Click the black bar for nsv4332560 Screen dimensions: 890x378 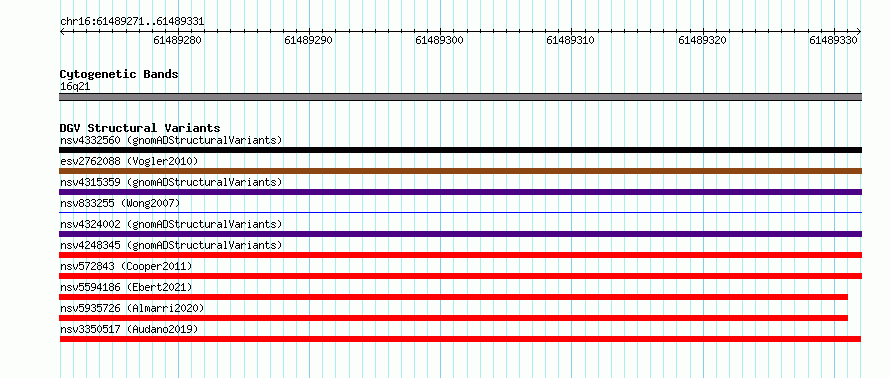(x=460, y=150)
